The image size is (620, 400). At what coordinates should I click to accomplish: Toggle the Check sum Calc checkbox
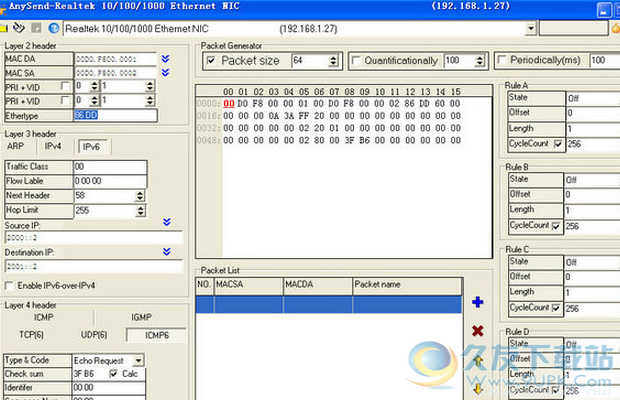[113, 374]
